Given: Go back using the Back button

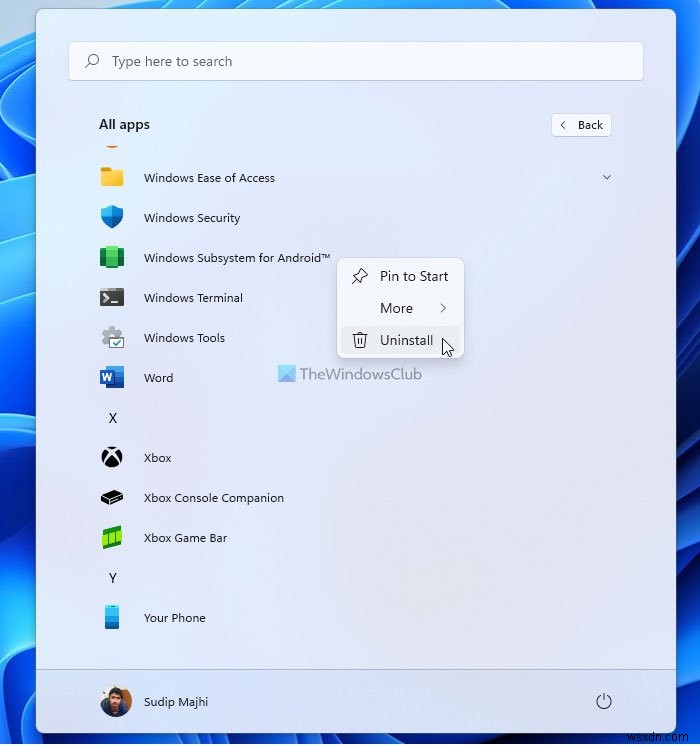Looking at the screenshot, I should pos(581,125).
